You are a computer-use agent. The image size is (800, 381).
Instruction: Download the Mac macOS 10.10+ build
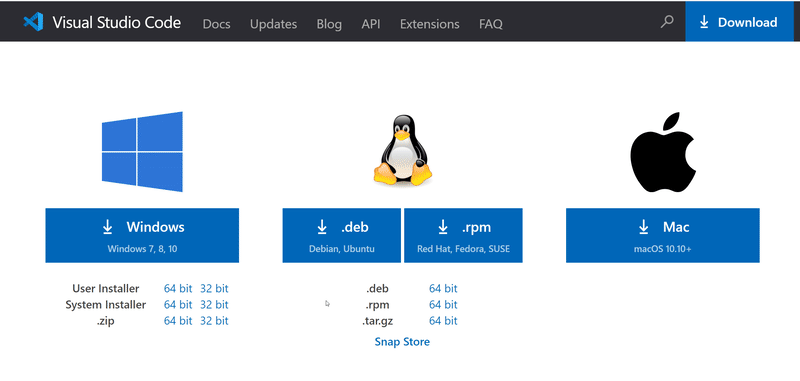[x=663, y=235]
